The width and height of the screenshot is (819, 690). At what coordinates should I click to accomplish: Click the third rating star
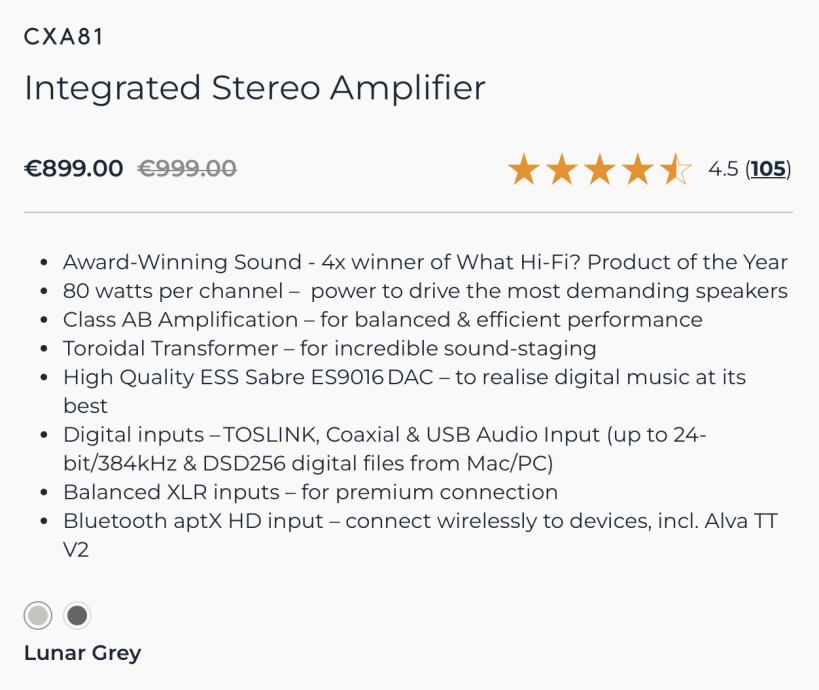(600, 170)
